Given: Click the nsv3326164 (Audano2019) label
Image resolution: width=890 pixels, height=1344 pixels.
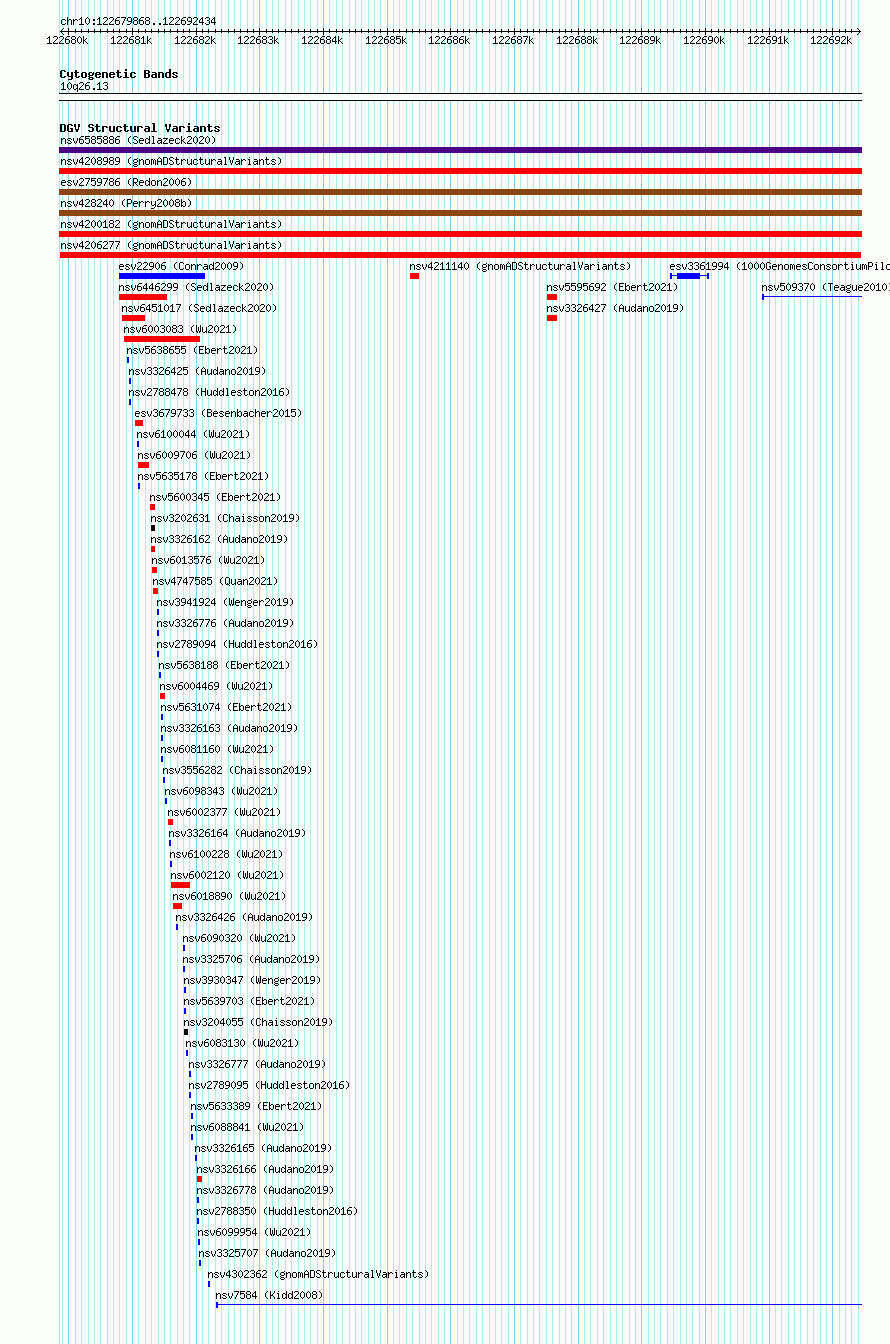Looking at the screenshot, I should (237, 833).
